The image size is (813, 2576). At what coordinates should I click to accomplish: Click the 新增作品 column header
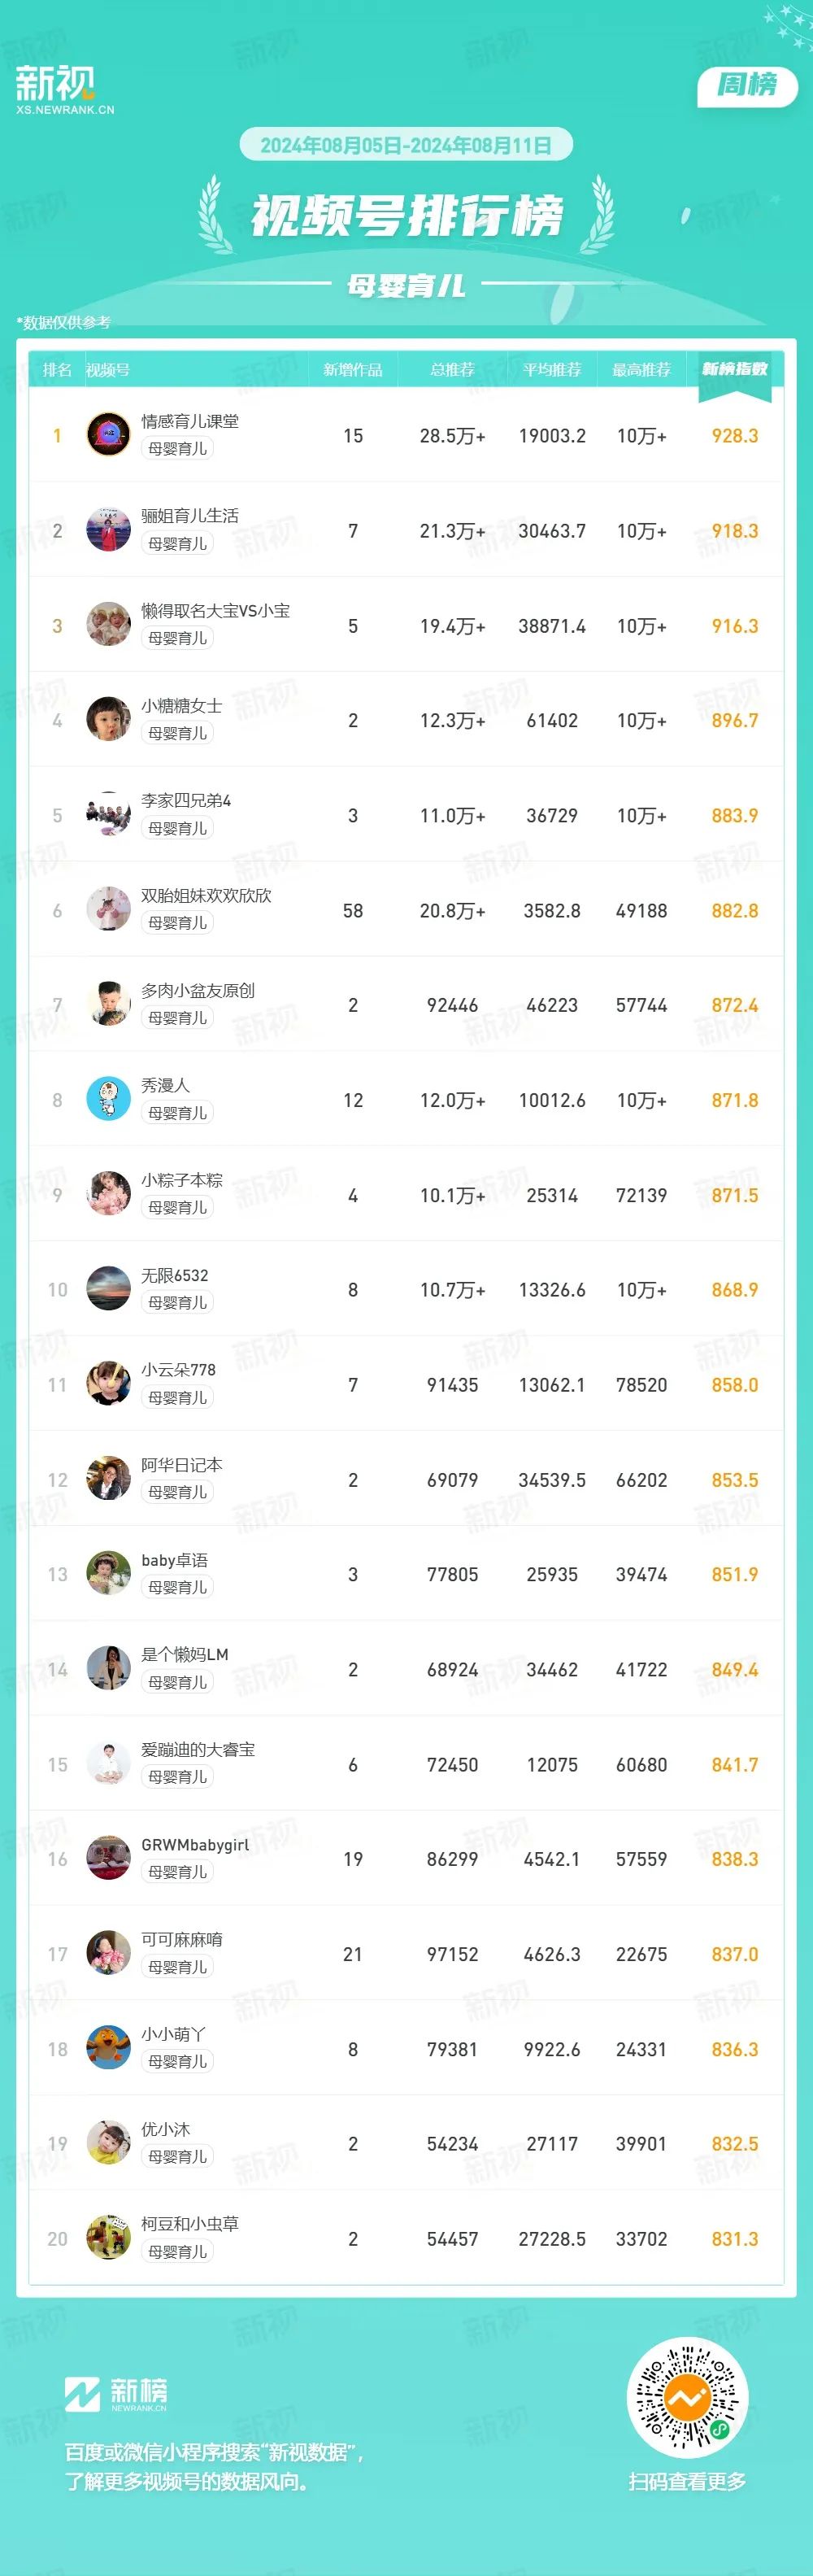click(x=353, y=370)
